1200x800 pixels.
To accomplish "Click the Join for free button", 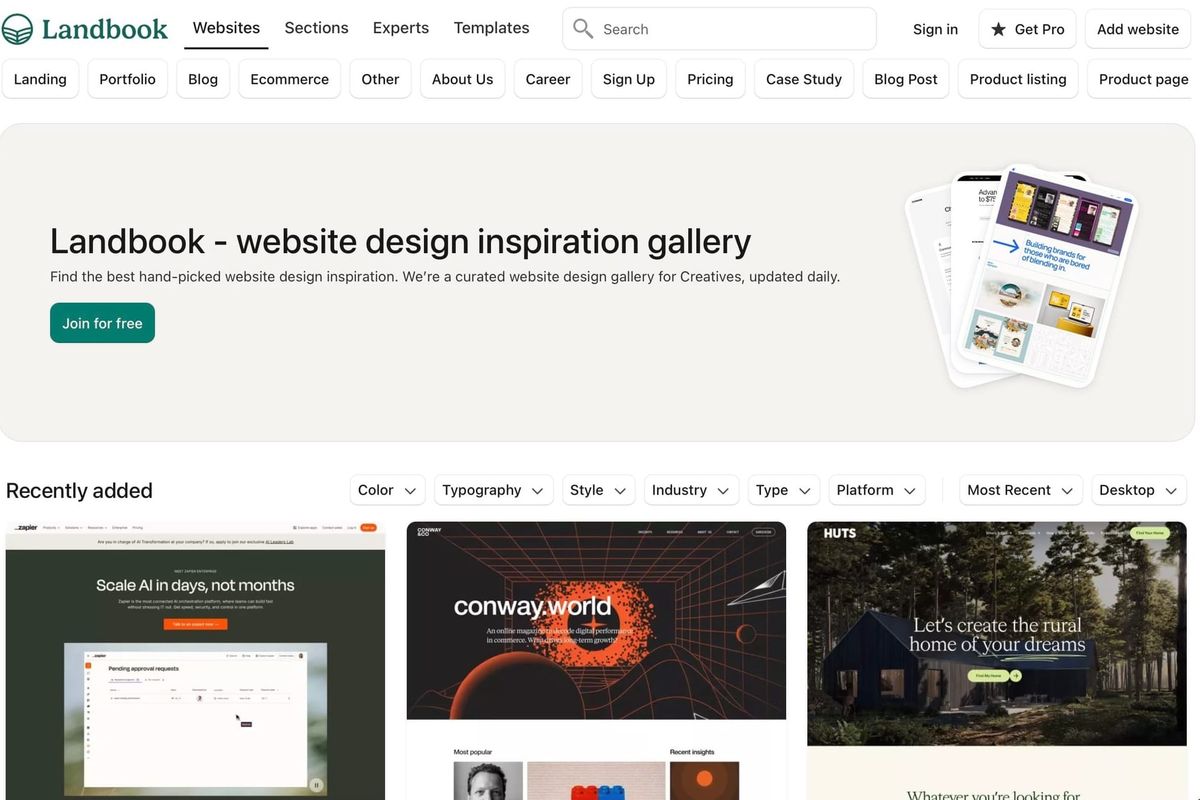I will [x=102, y=323].
